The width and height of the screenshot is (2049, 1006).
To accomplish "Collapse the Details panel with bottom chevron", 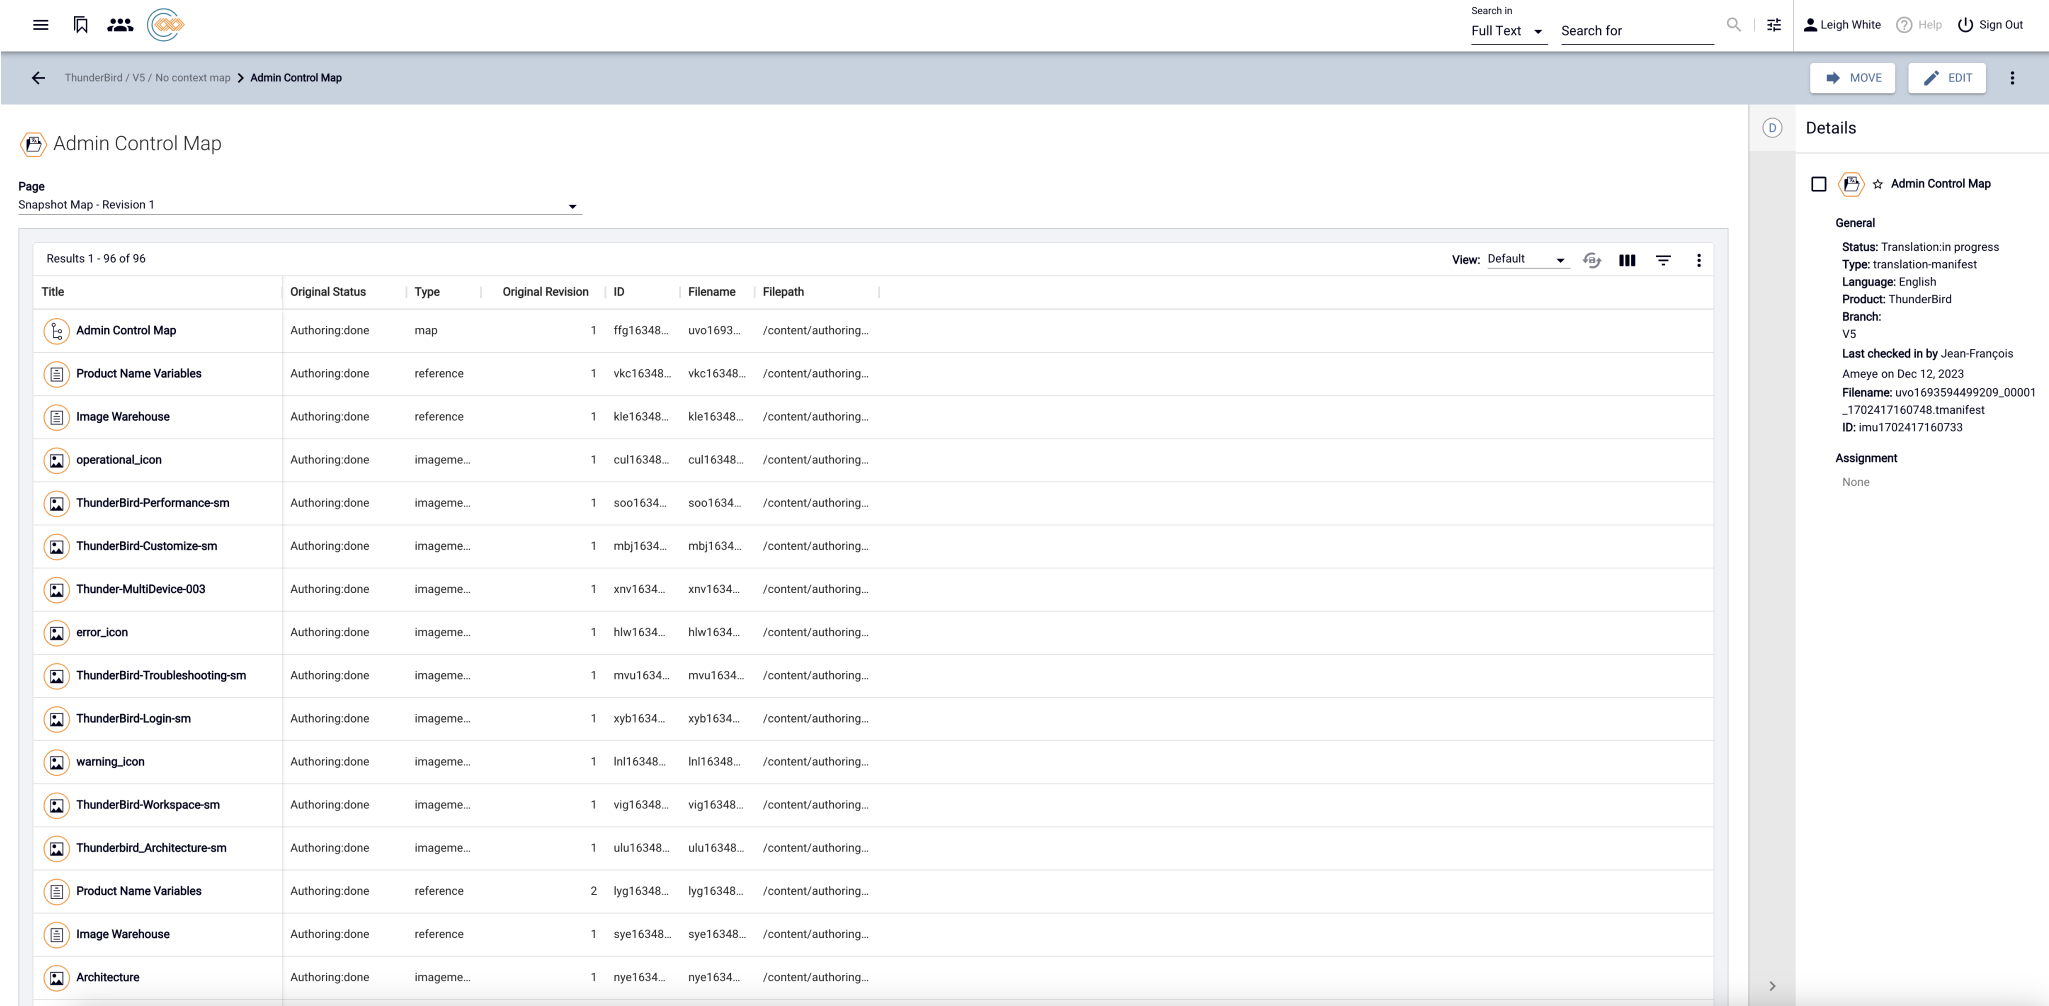I will (x=1772, y=986).
